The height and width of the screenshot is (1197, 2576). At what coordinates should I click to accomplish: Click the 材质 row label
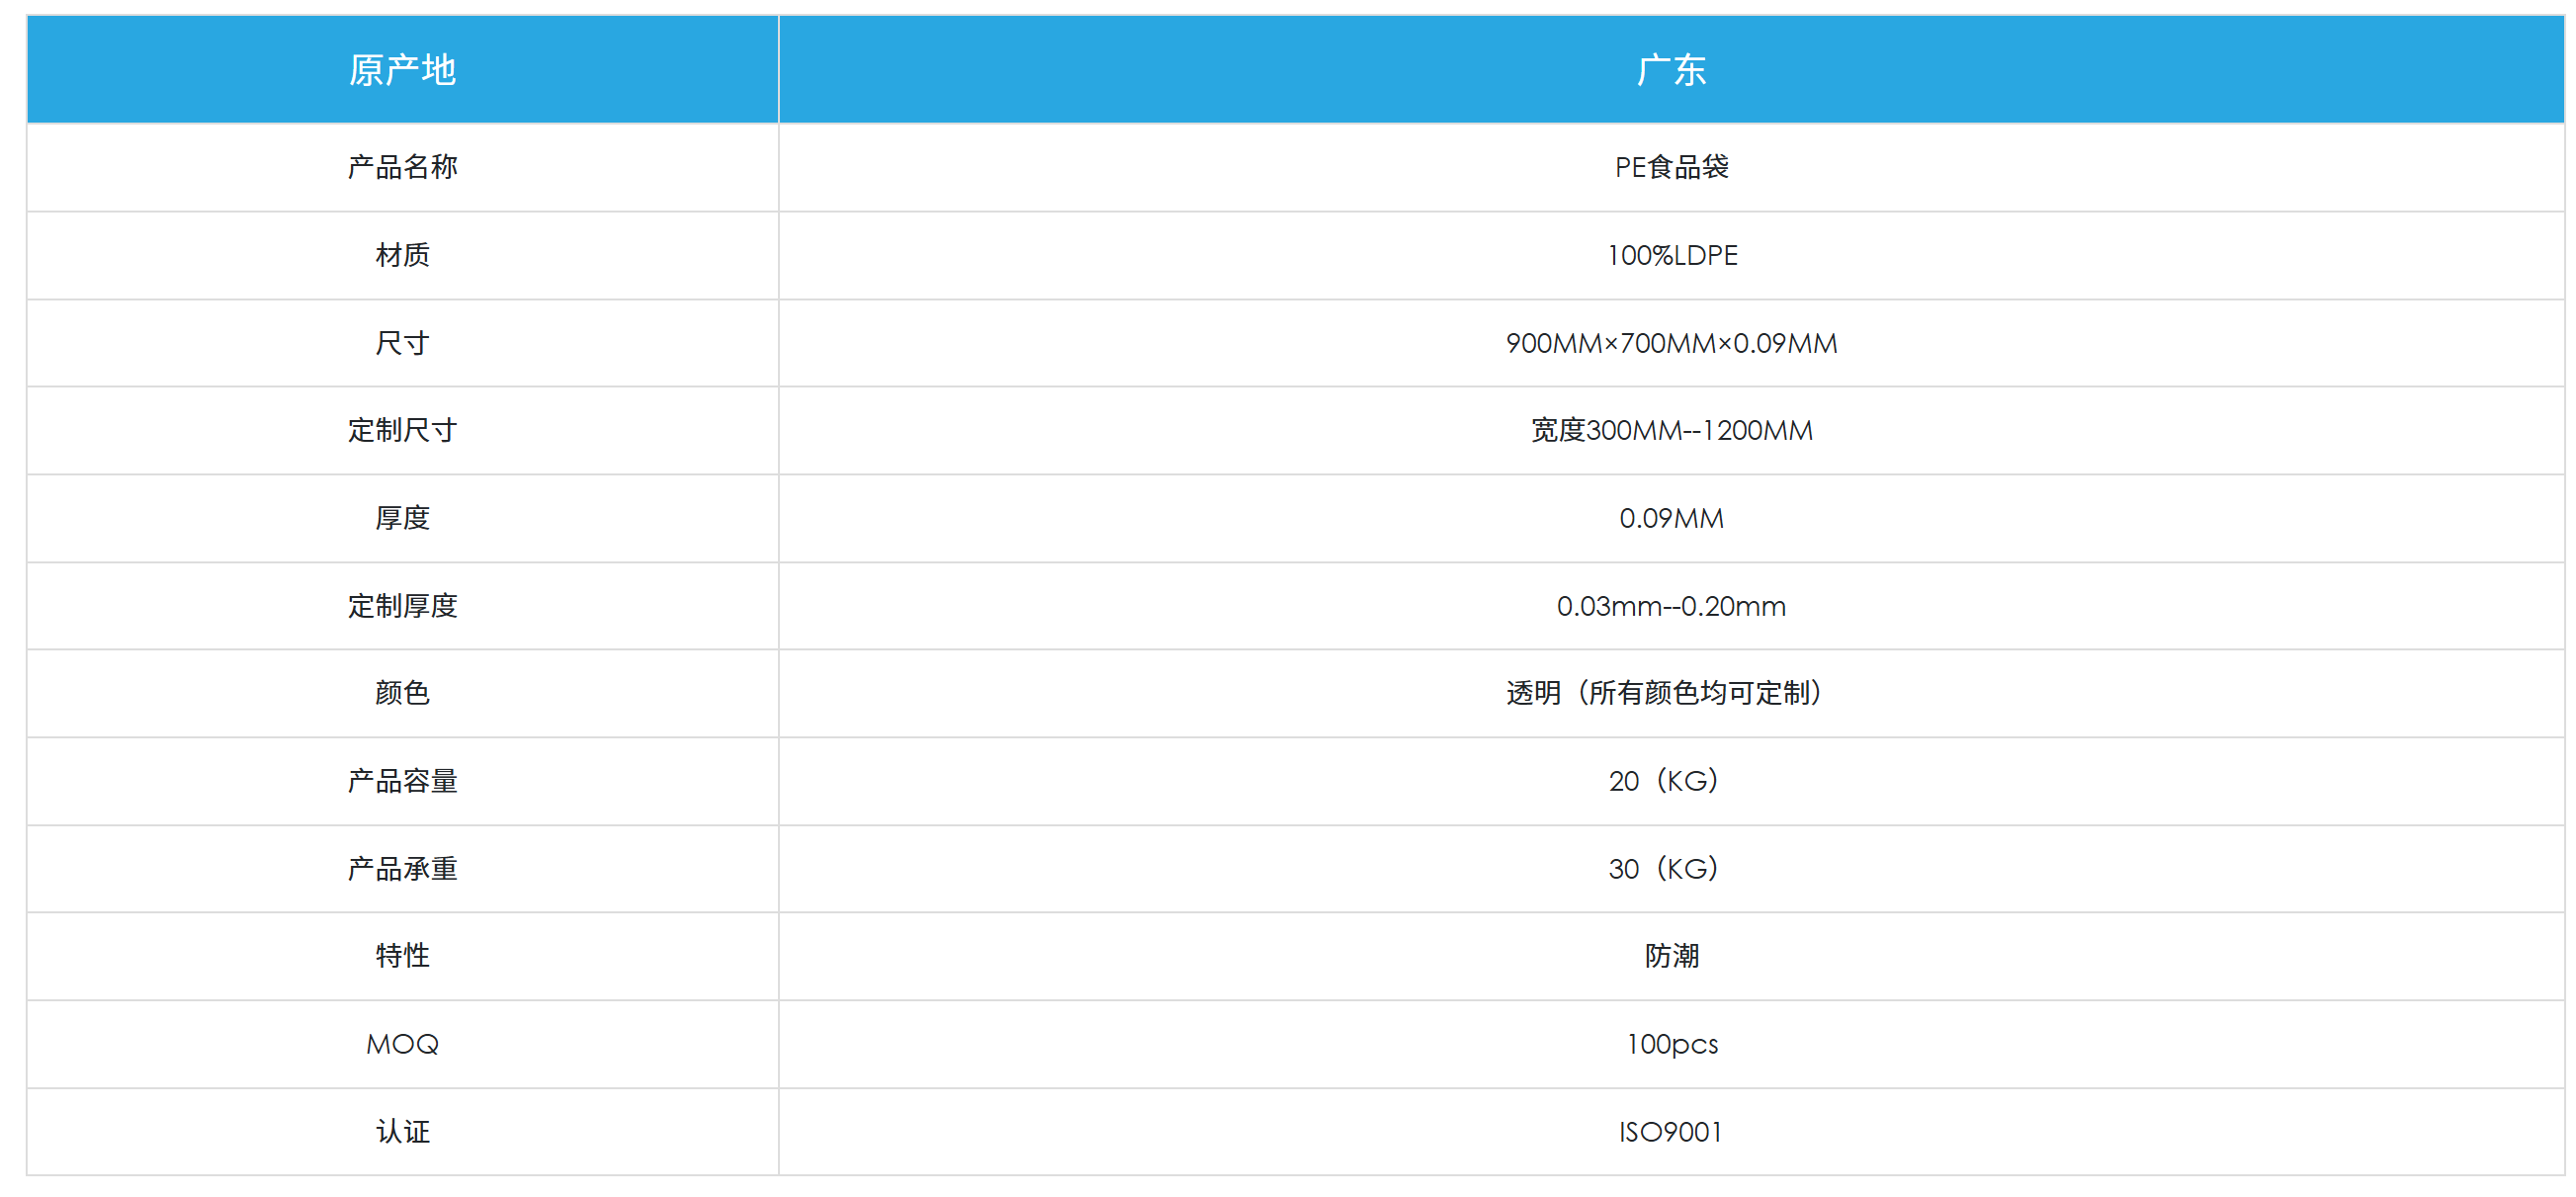pyautogui.click(x=402, y=255)
